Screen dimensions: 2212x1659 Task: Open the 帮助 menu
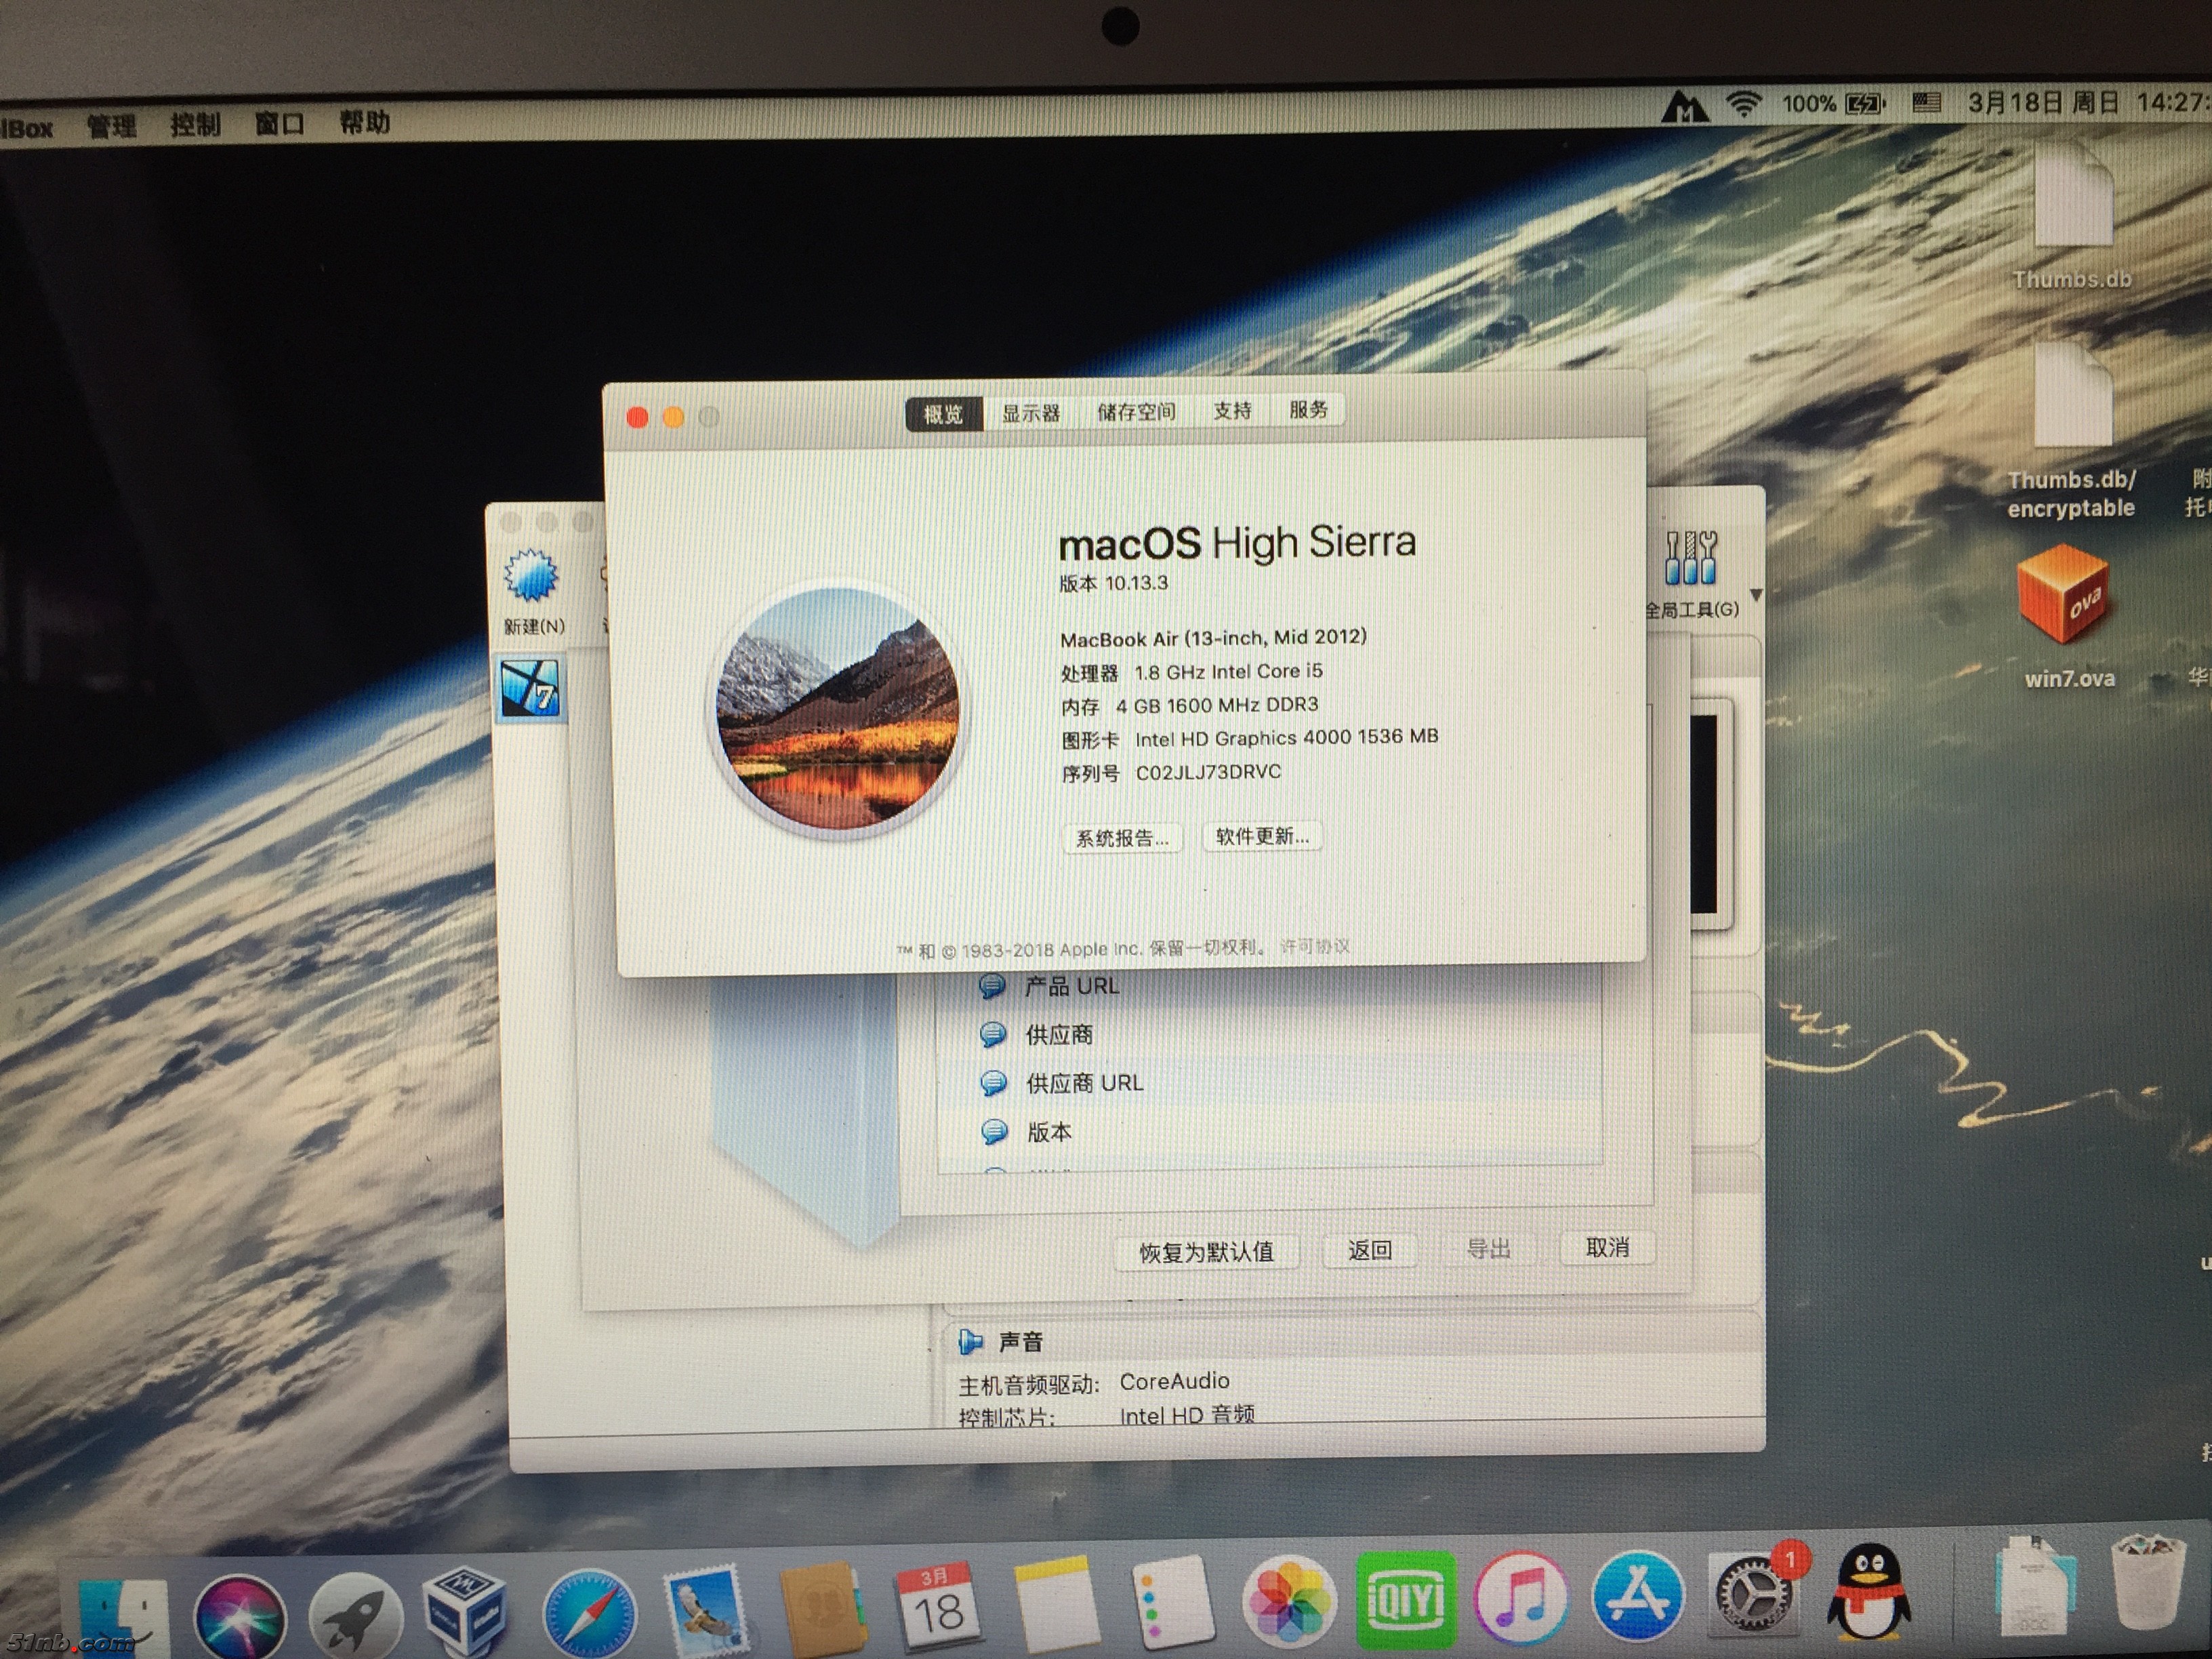tap(364, 123)
